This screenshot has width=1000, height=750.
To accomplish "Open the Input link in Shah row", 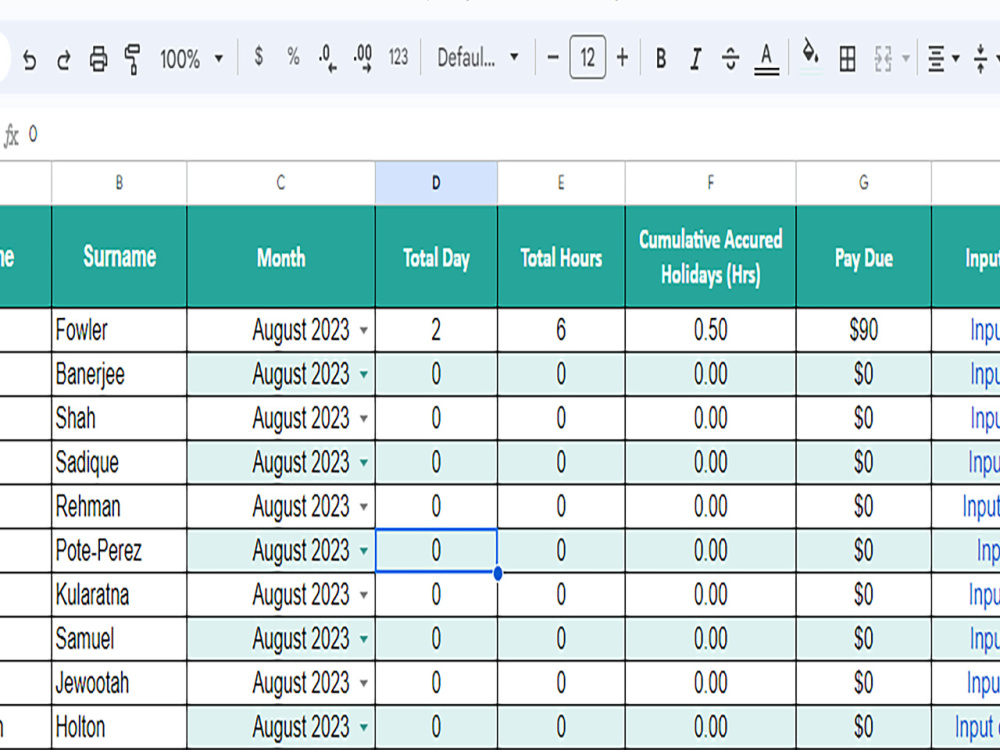I will (985, 419).
